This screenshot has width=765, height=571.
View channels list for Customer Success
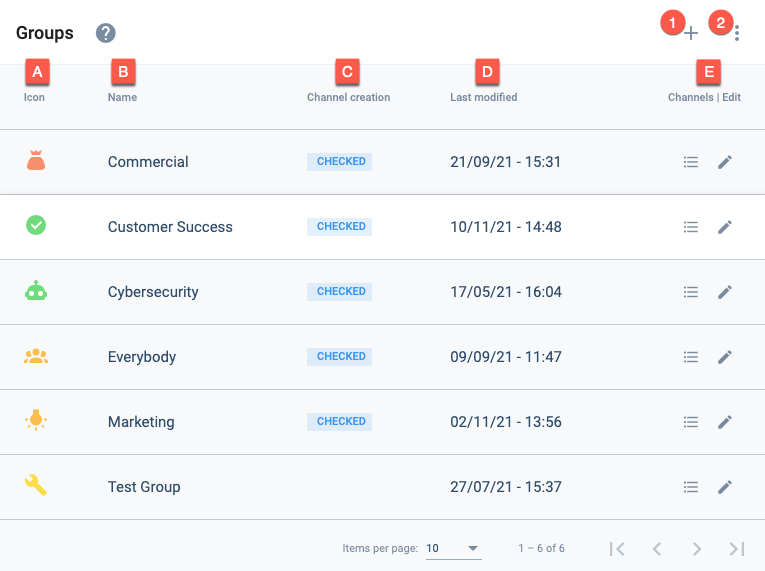690,227
